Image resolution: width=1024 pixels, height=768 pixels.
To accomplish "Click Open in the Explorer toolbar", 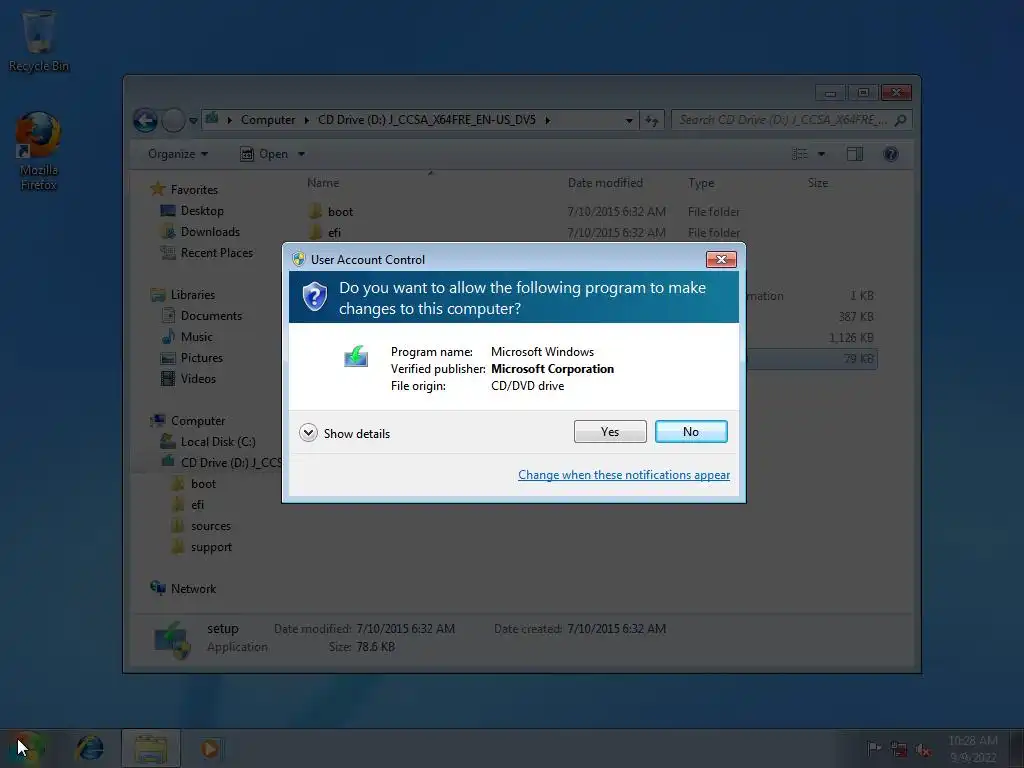I will [264, 154].
